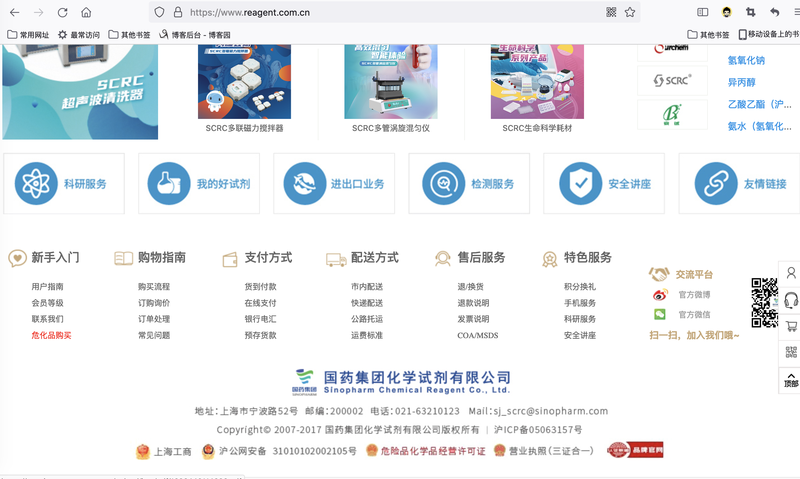Image resolution: width=800 pixels, height=479 pixels.
Task: Open the 危险品化学品经营许可证 link
Action: (x=426, y=451)
